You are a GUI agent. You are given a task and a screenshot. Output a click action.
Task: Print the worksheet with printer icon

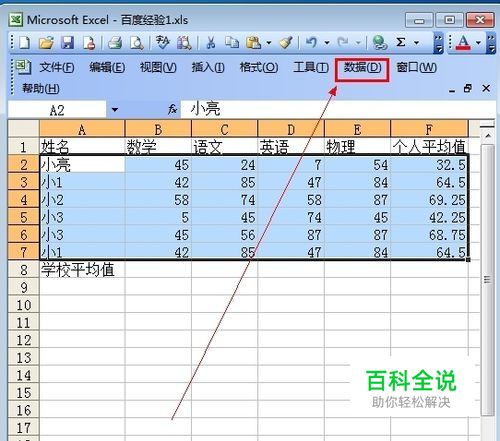click(115, 43)
